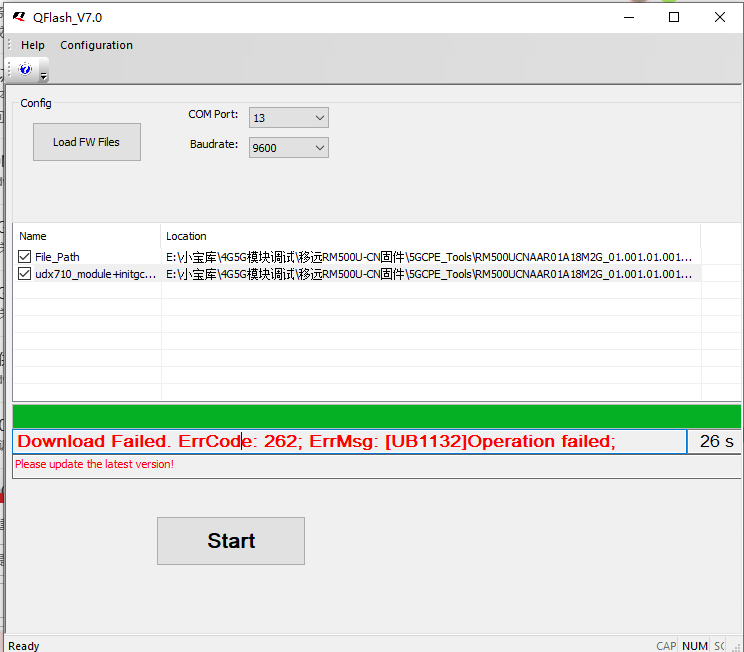Open the Help menu
The height and width of the screenshot is (652, 744).
[x=33, y=45]
